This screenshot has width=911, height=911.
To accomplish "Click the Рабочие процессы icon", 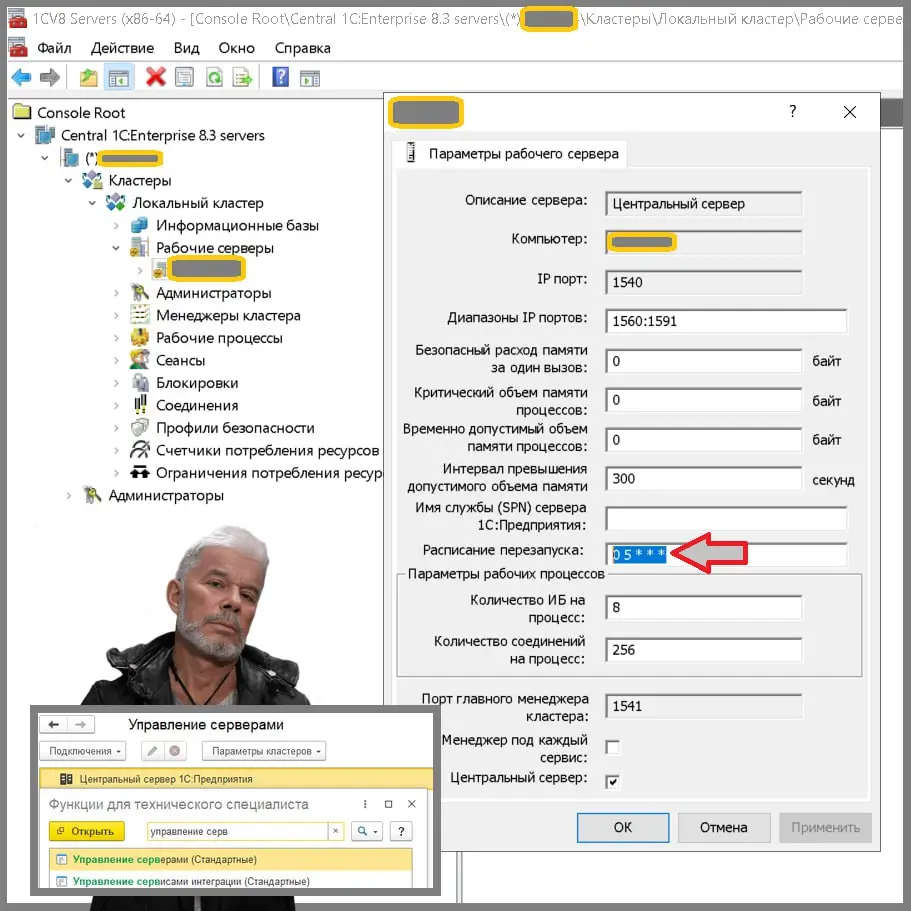I will (139, 338).
